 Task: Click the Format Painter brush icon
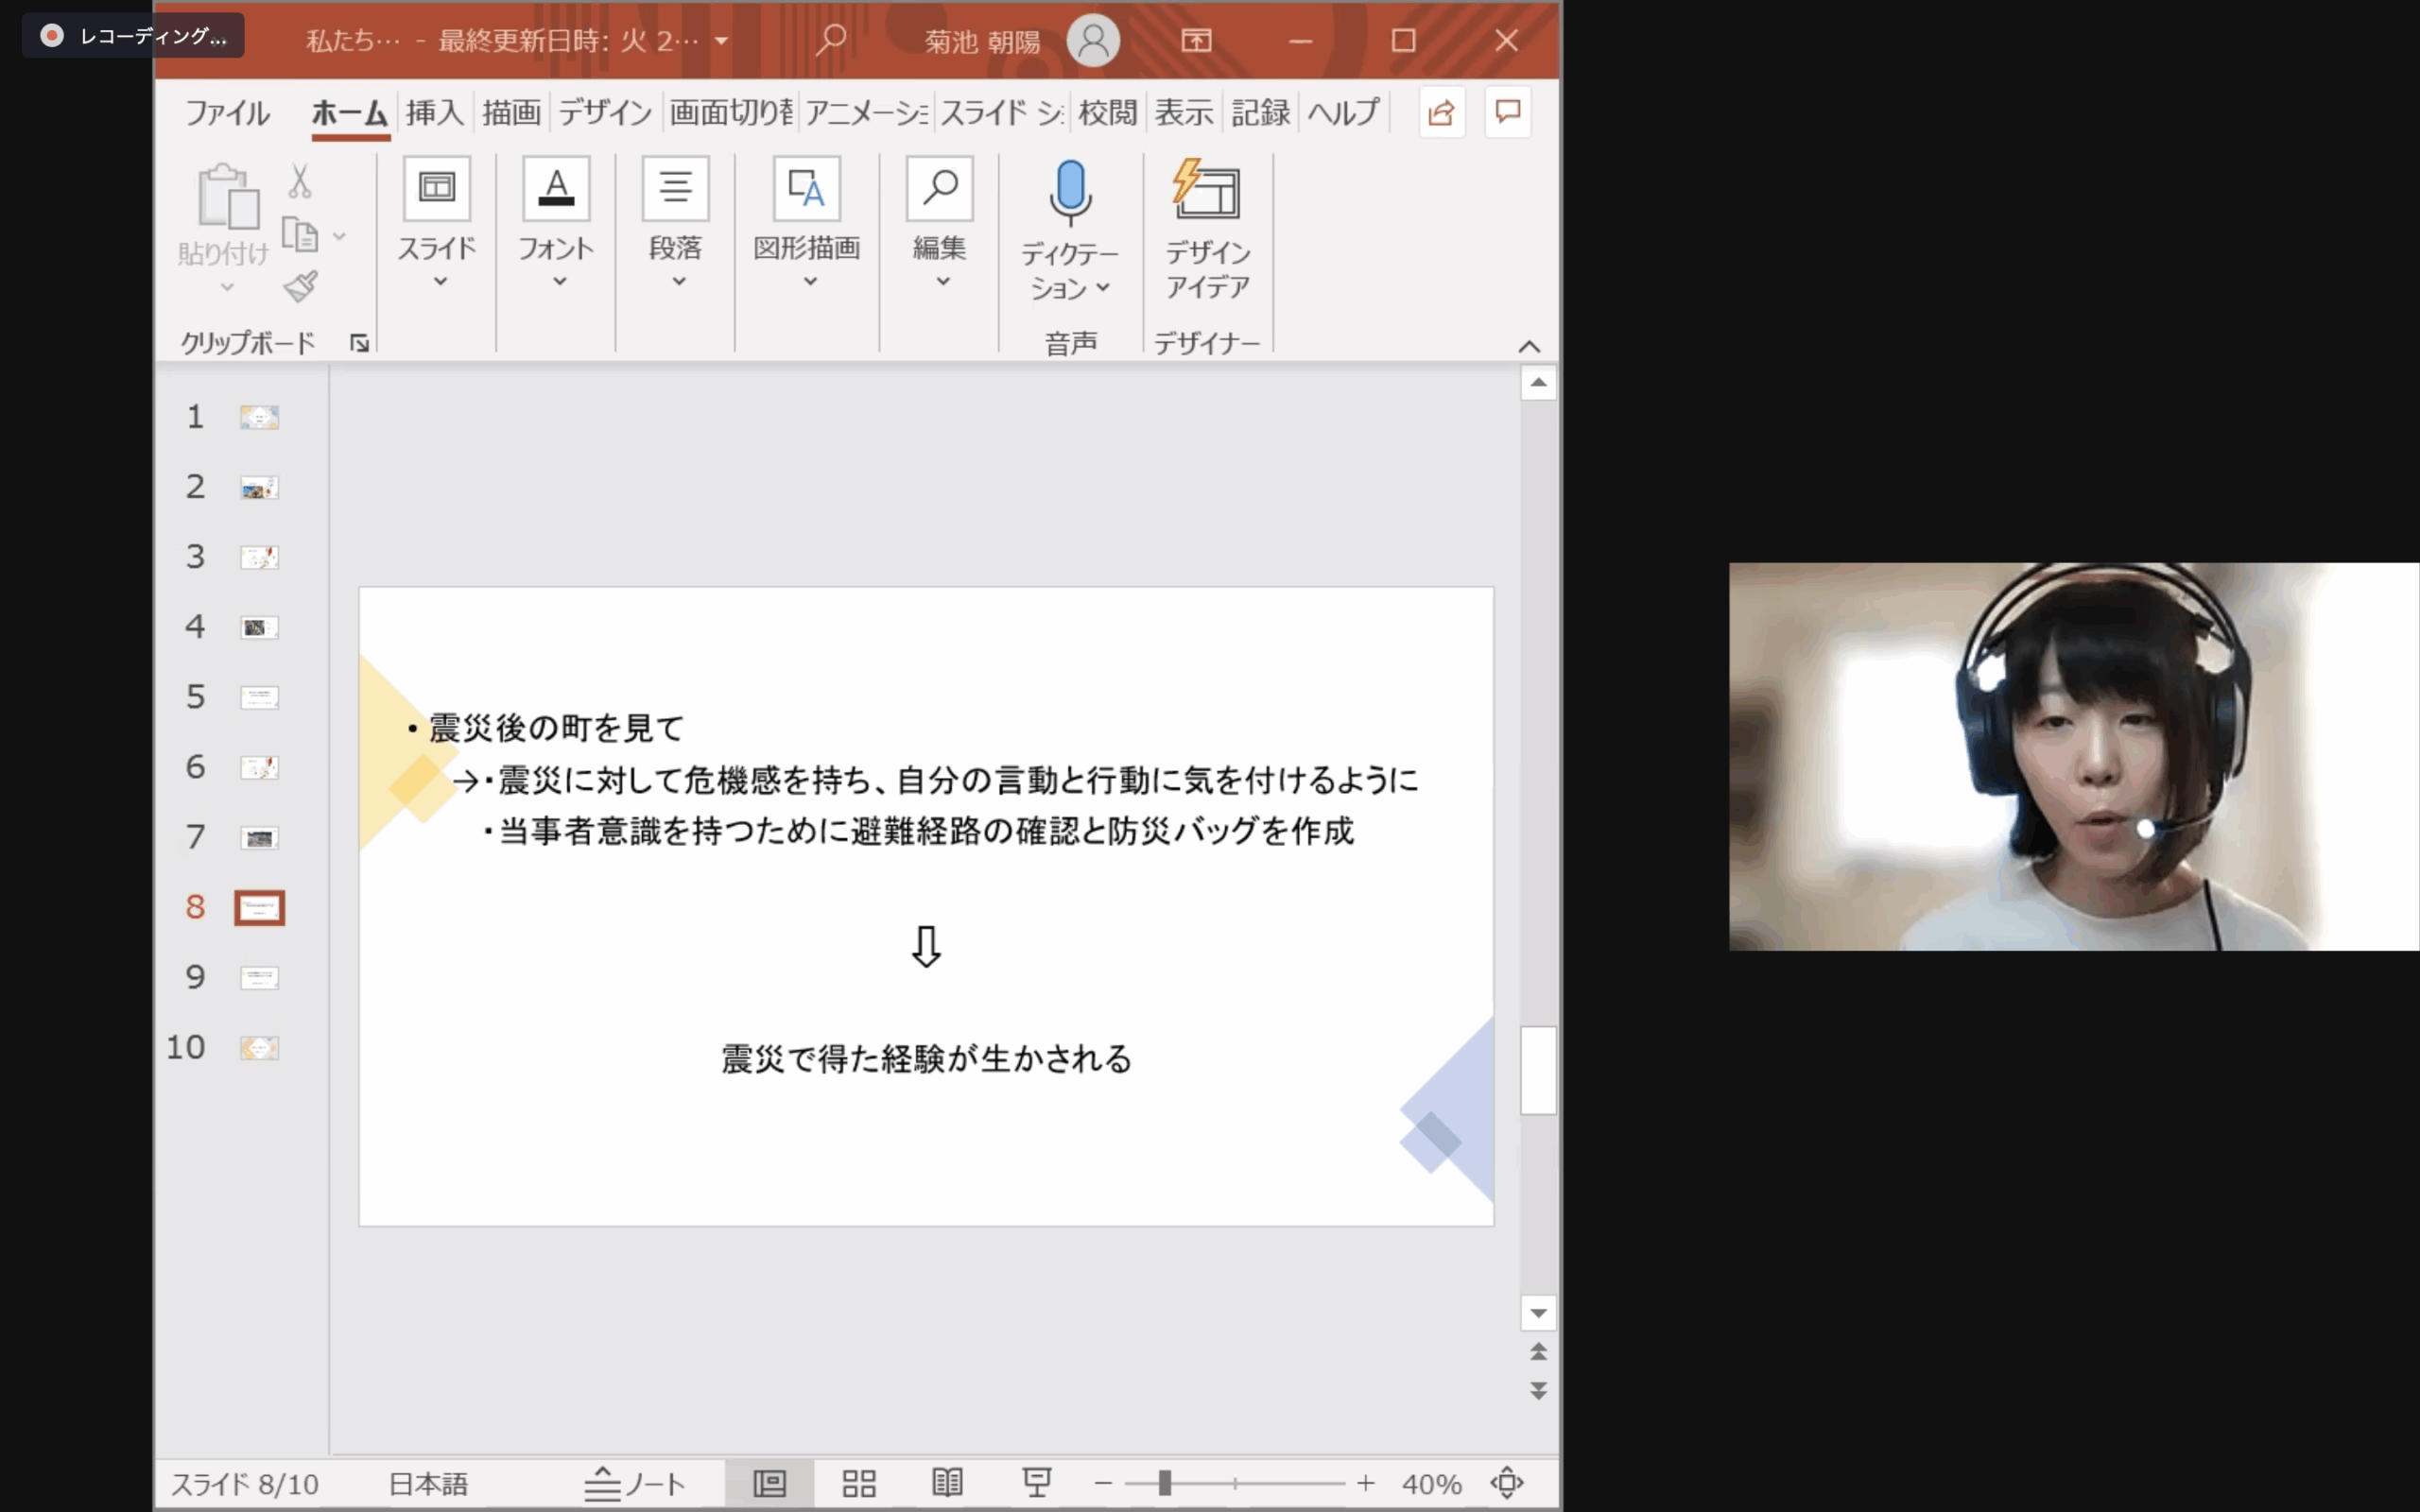pos(300,287)
